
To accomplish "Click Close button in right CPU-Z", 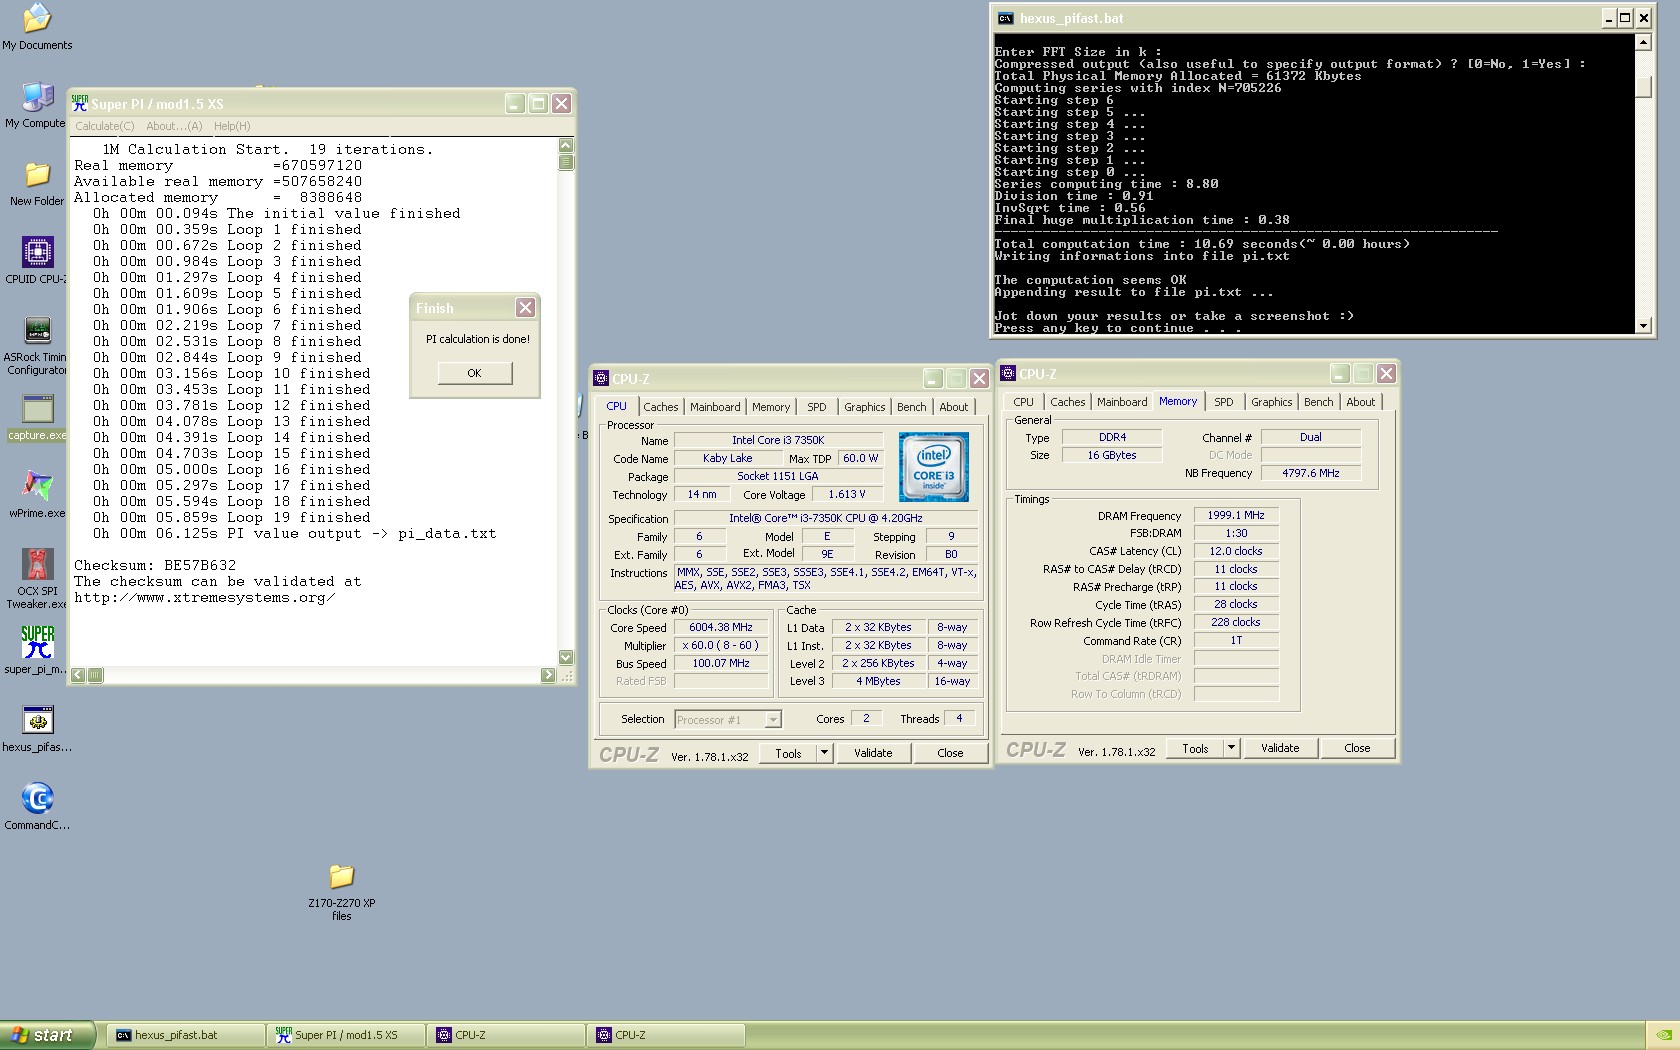I will [1357, 748].
